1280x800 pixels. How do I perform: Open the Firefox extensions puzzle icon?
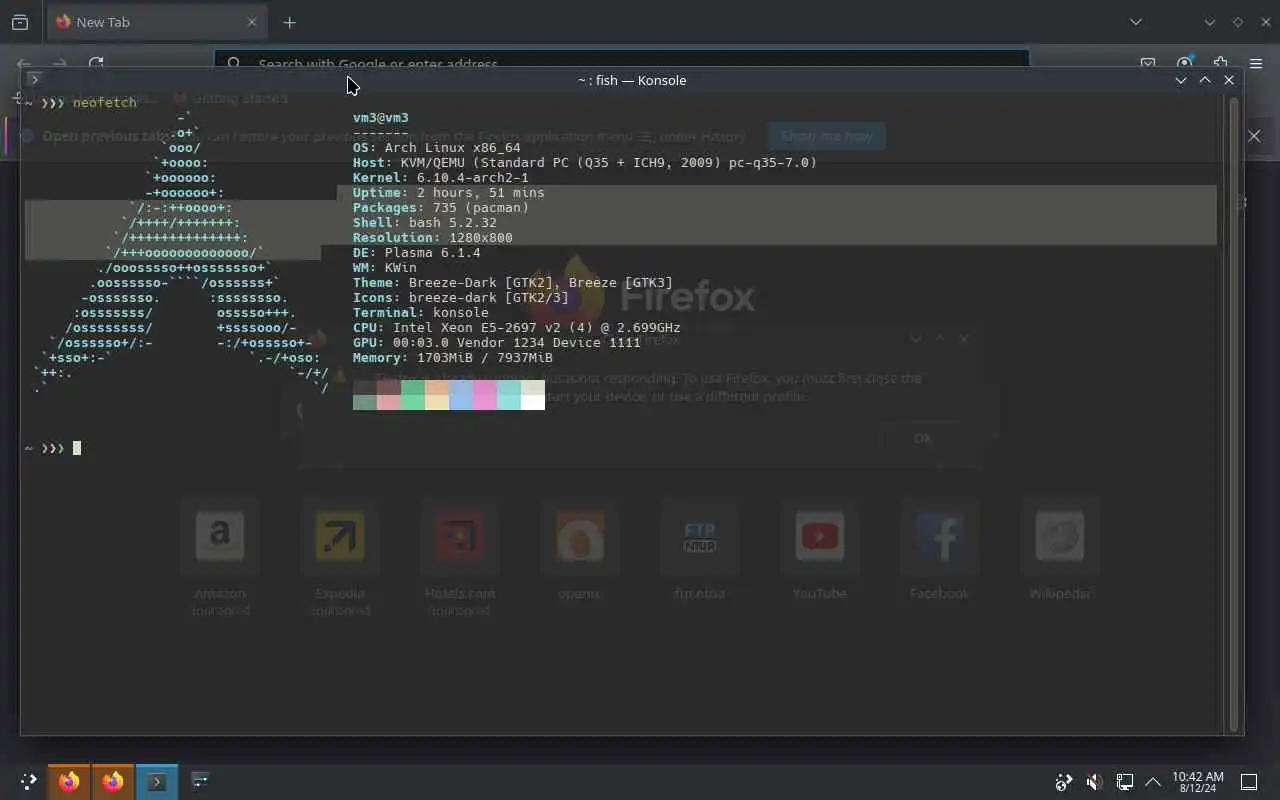pyautogui.click(x=1220, y=62)
